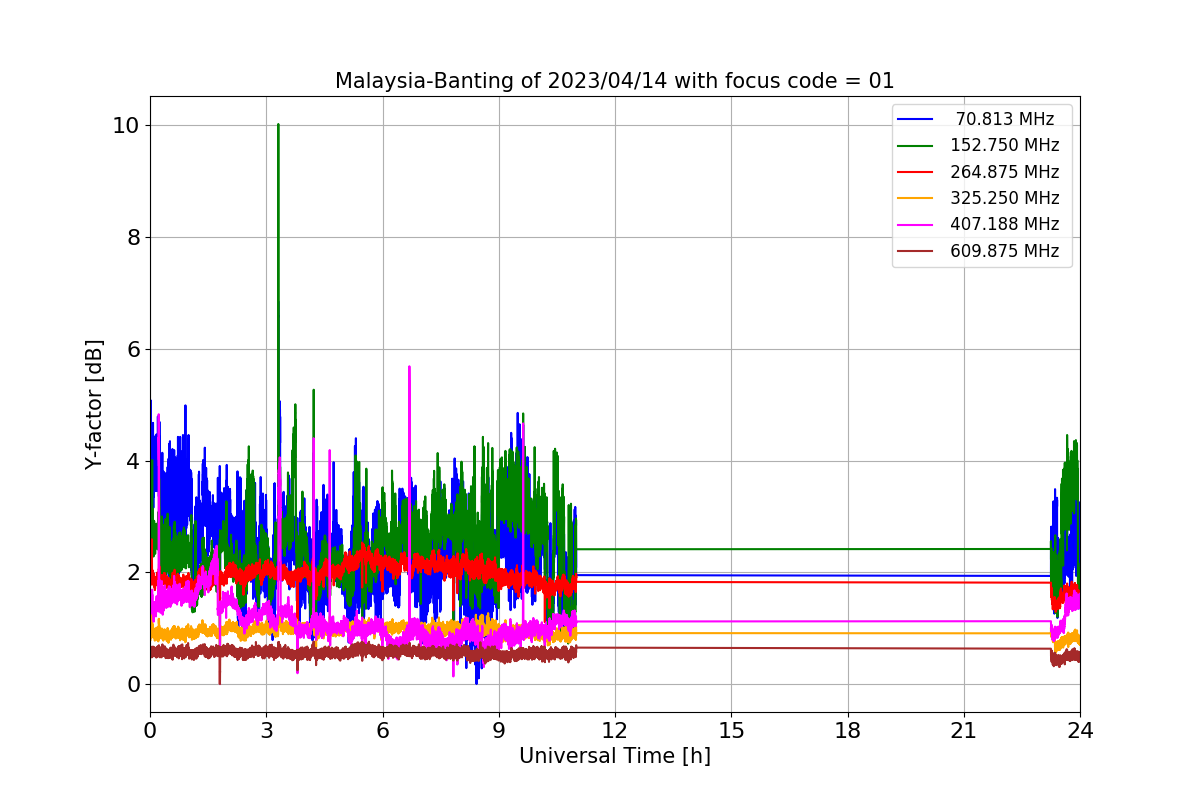
Task: Click the tall green spike peak near 10 dB
Action: [278, 126]
